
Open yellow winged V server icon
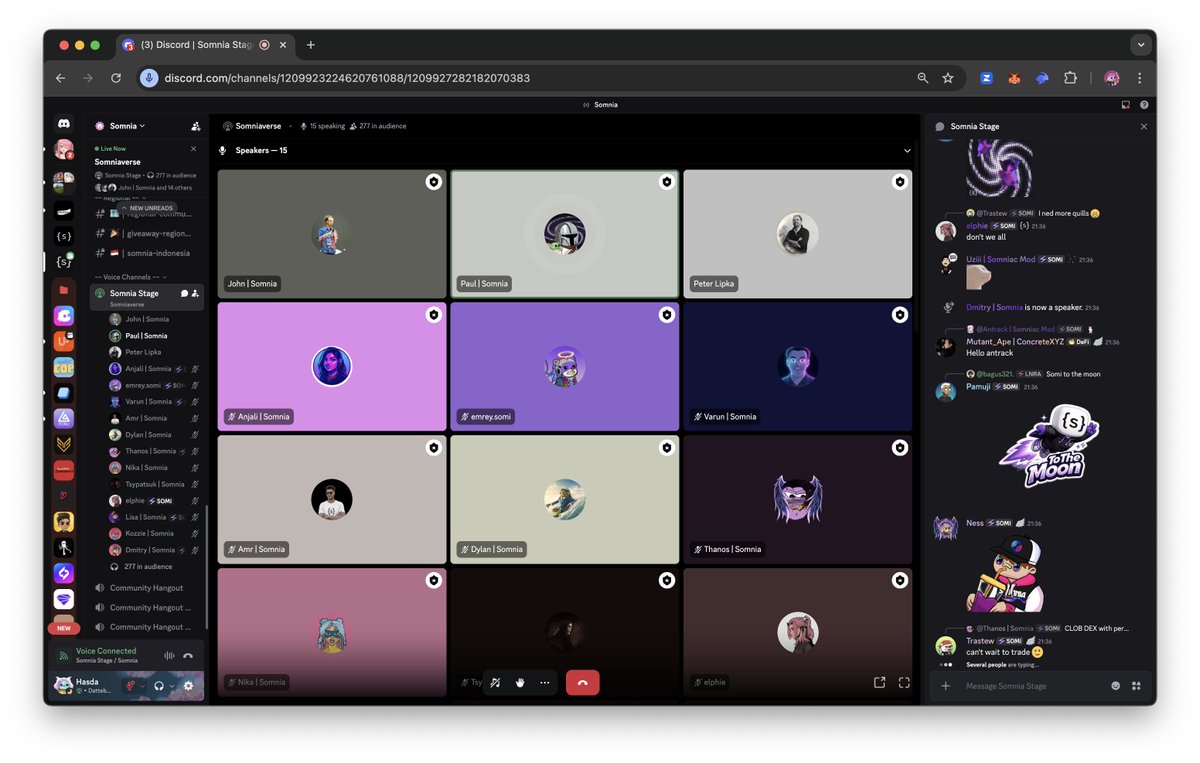pos(64,445)
